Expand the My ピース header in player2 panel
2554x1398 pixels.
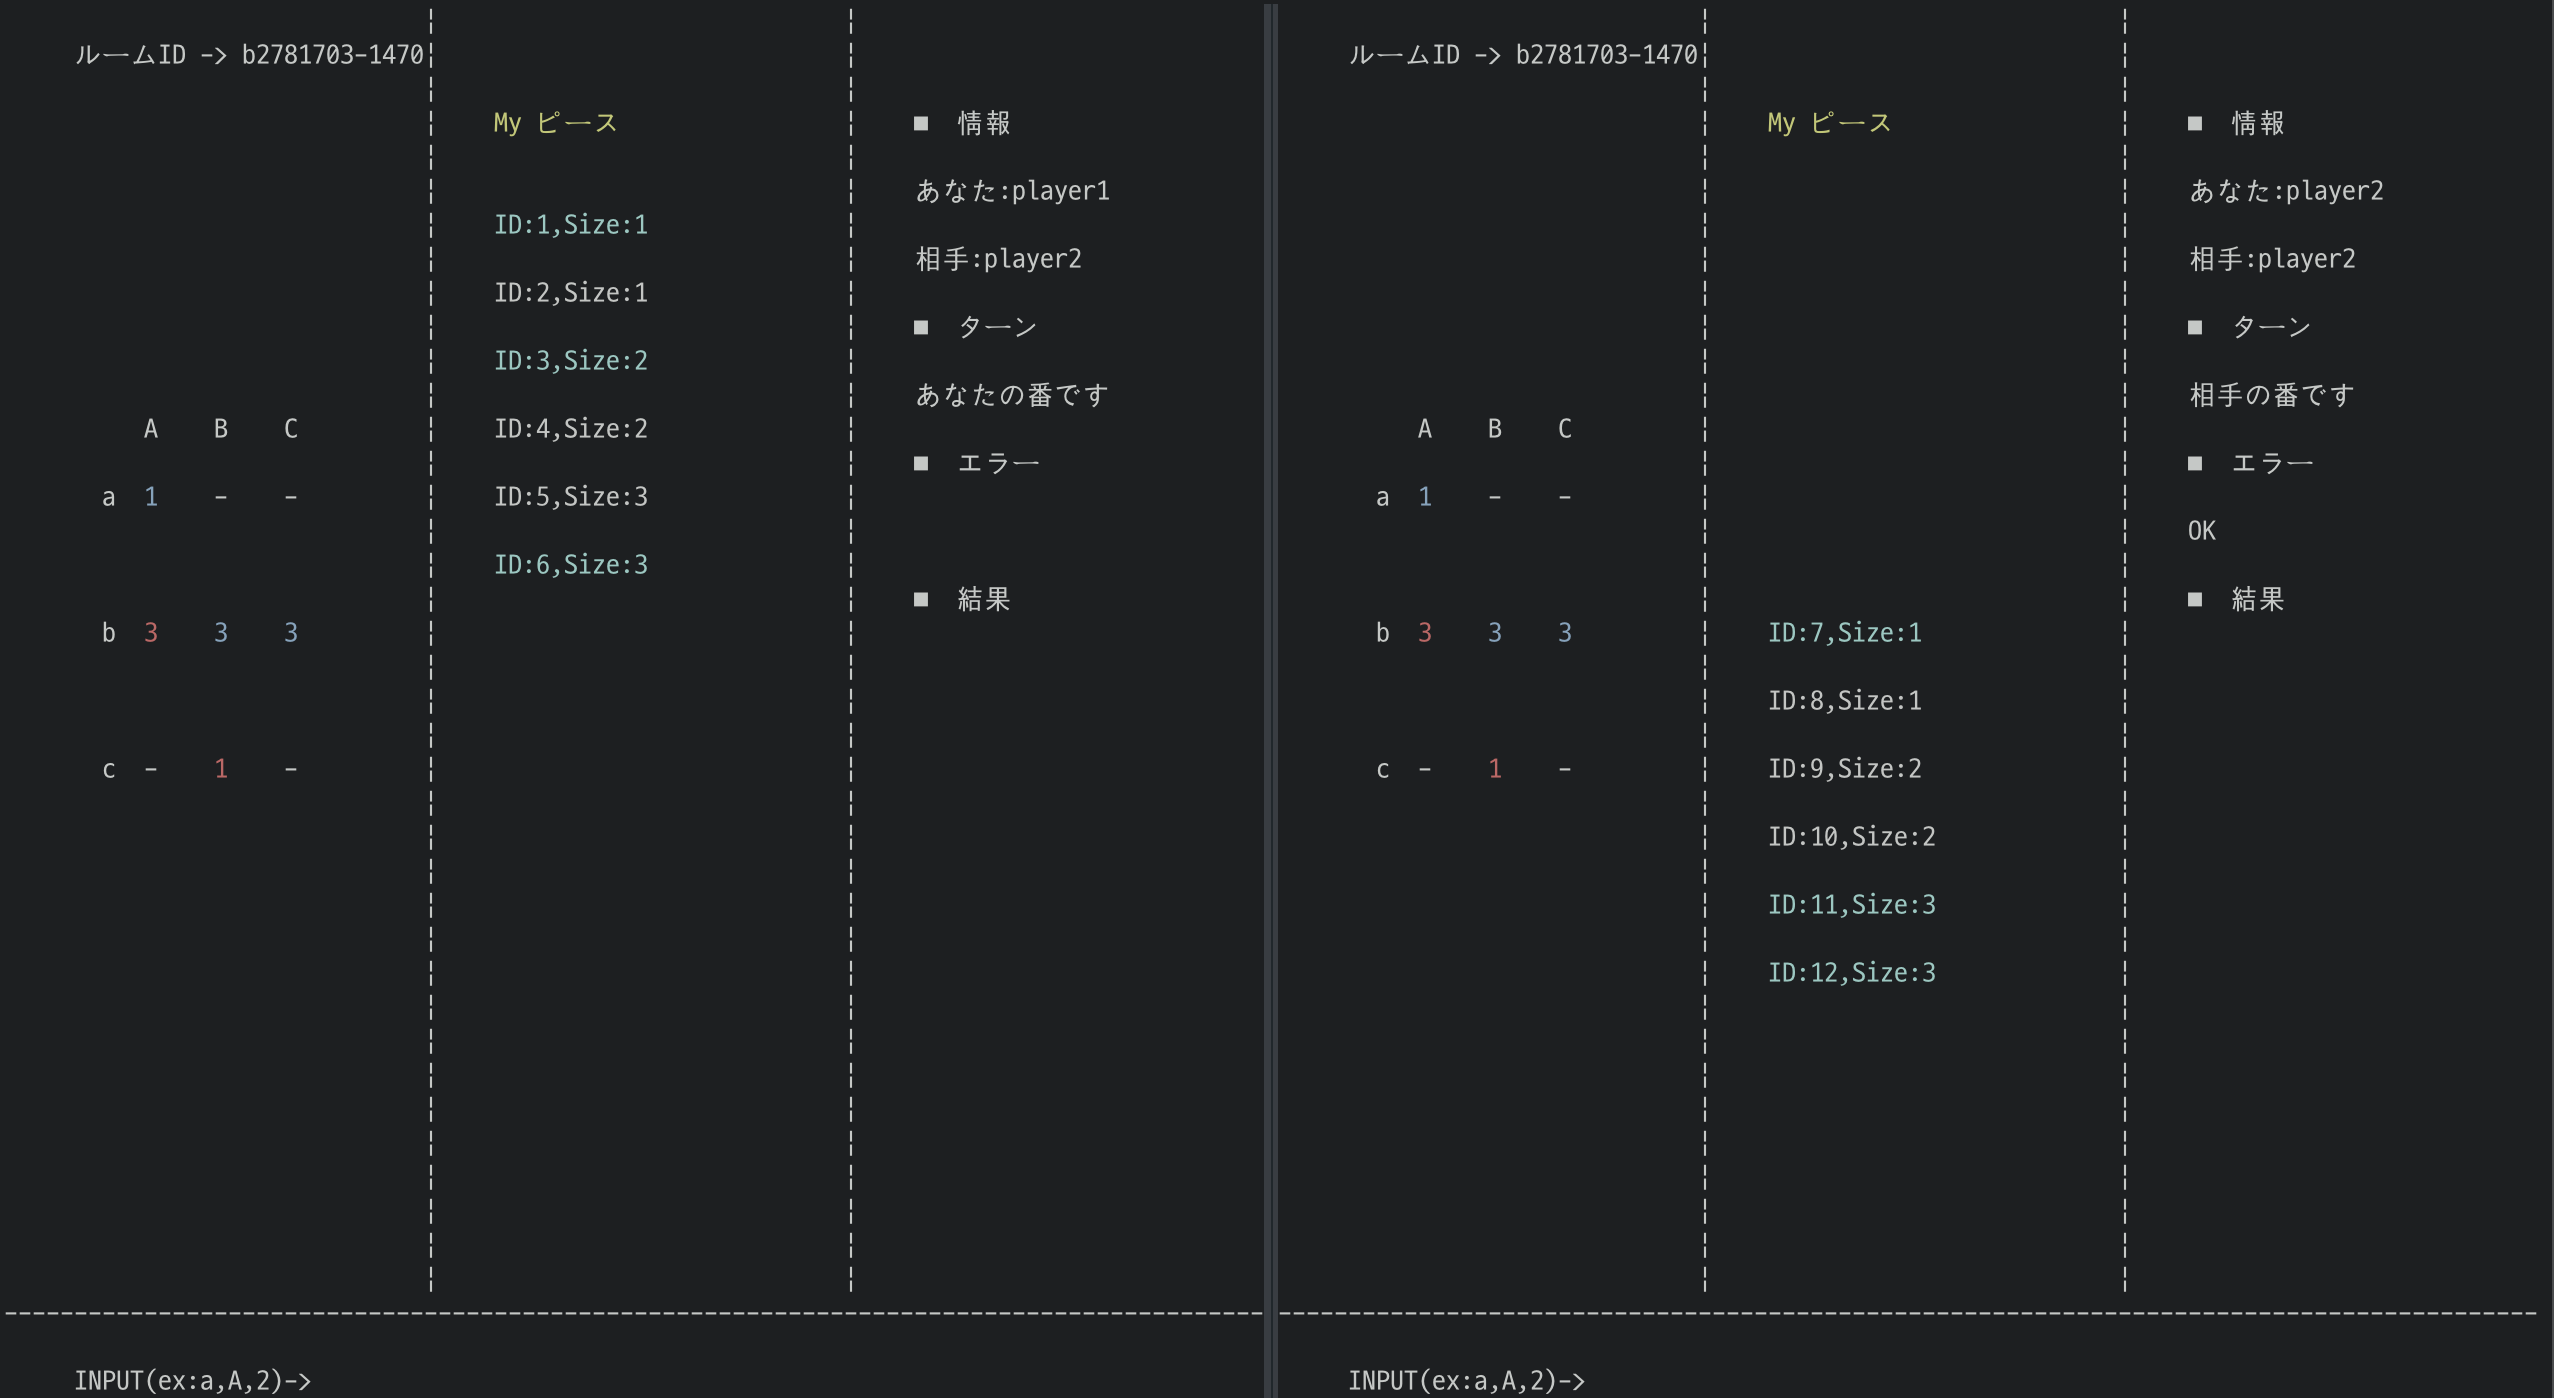tap(1828, 122)
